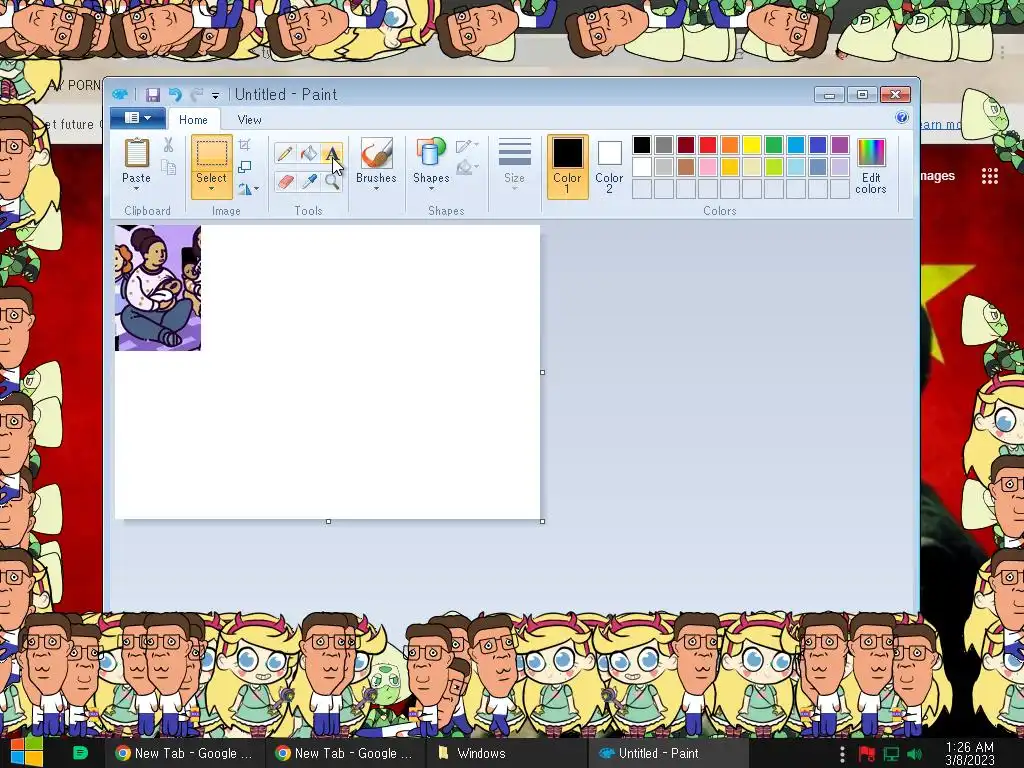Click the volume speaker tray icon
This screenshot has height=768, width=1024.
[x=914, y=754]
